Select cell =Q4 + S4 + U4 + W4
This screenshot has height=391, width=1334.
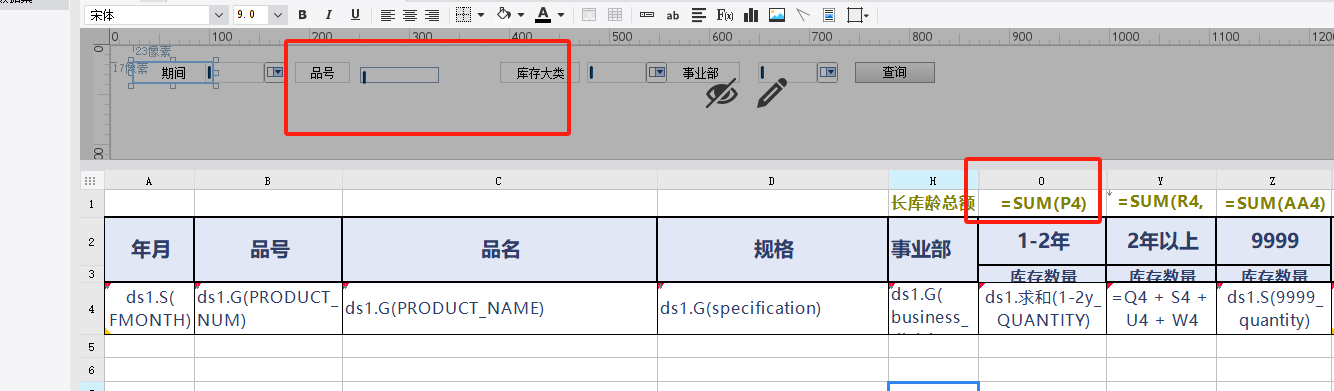(1161, 308)
